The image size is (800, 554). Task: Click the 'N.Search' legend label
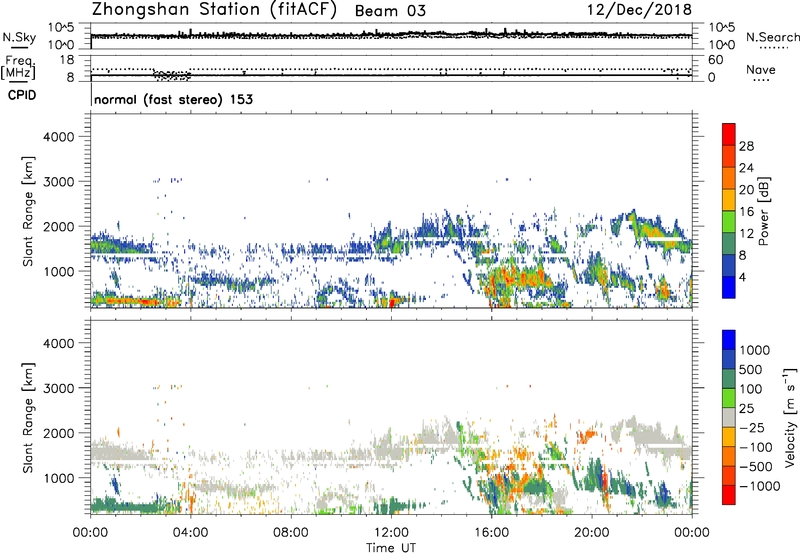(x=772, y=37)
